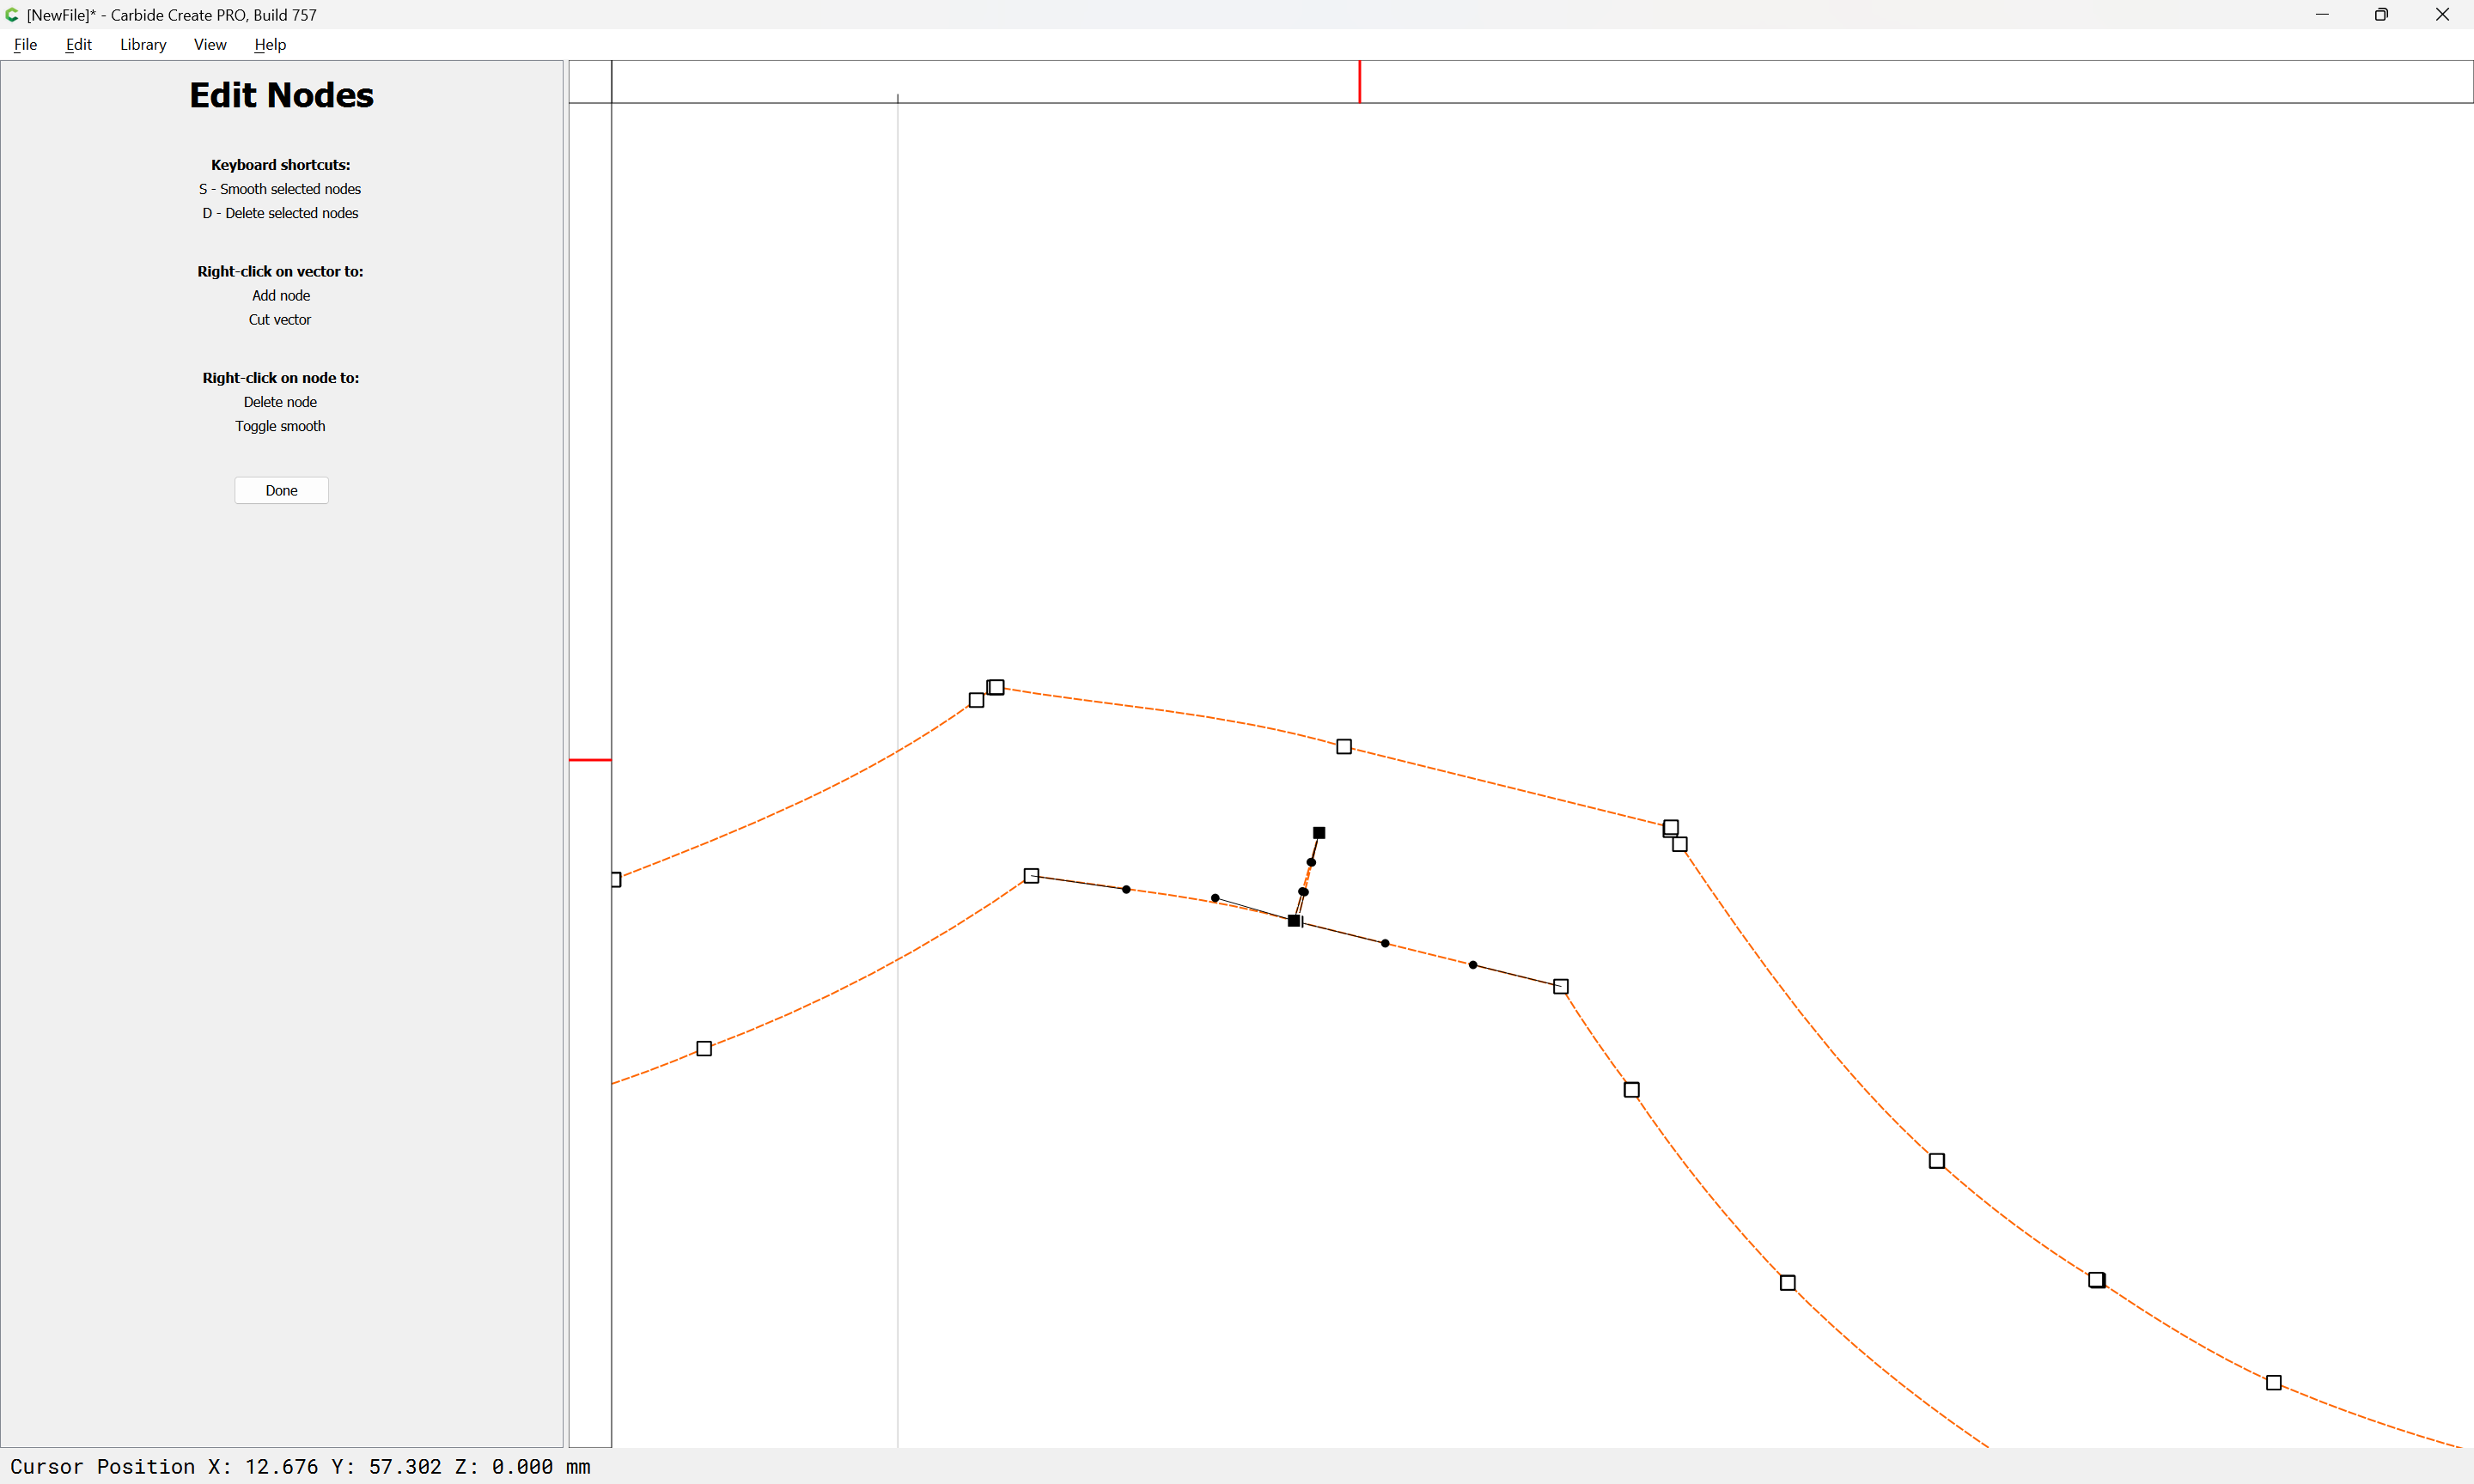
Task: Click the Carbide Create app icon in the title bar
Action: (12, 15)
